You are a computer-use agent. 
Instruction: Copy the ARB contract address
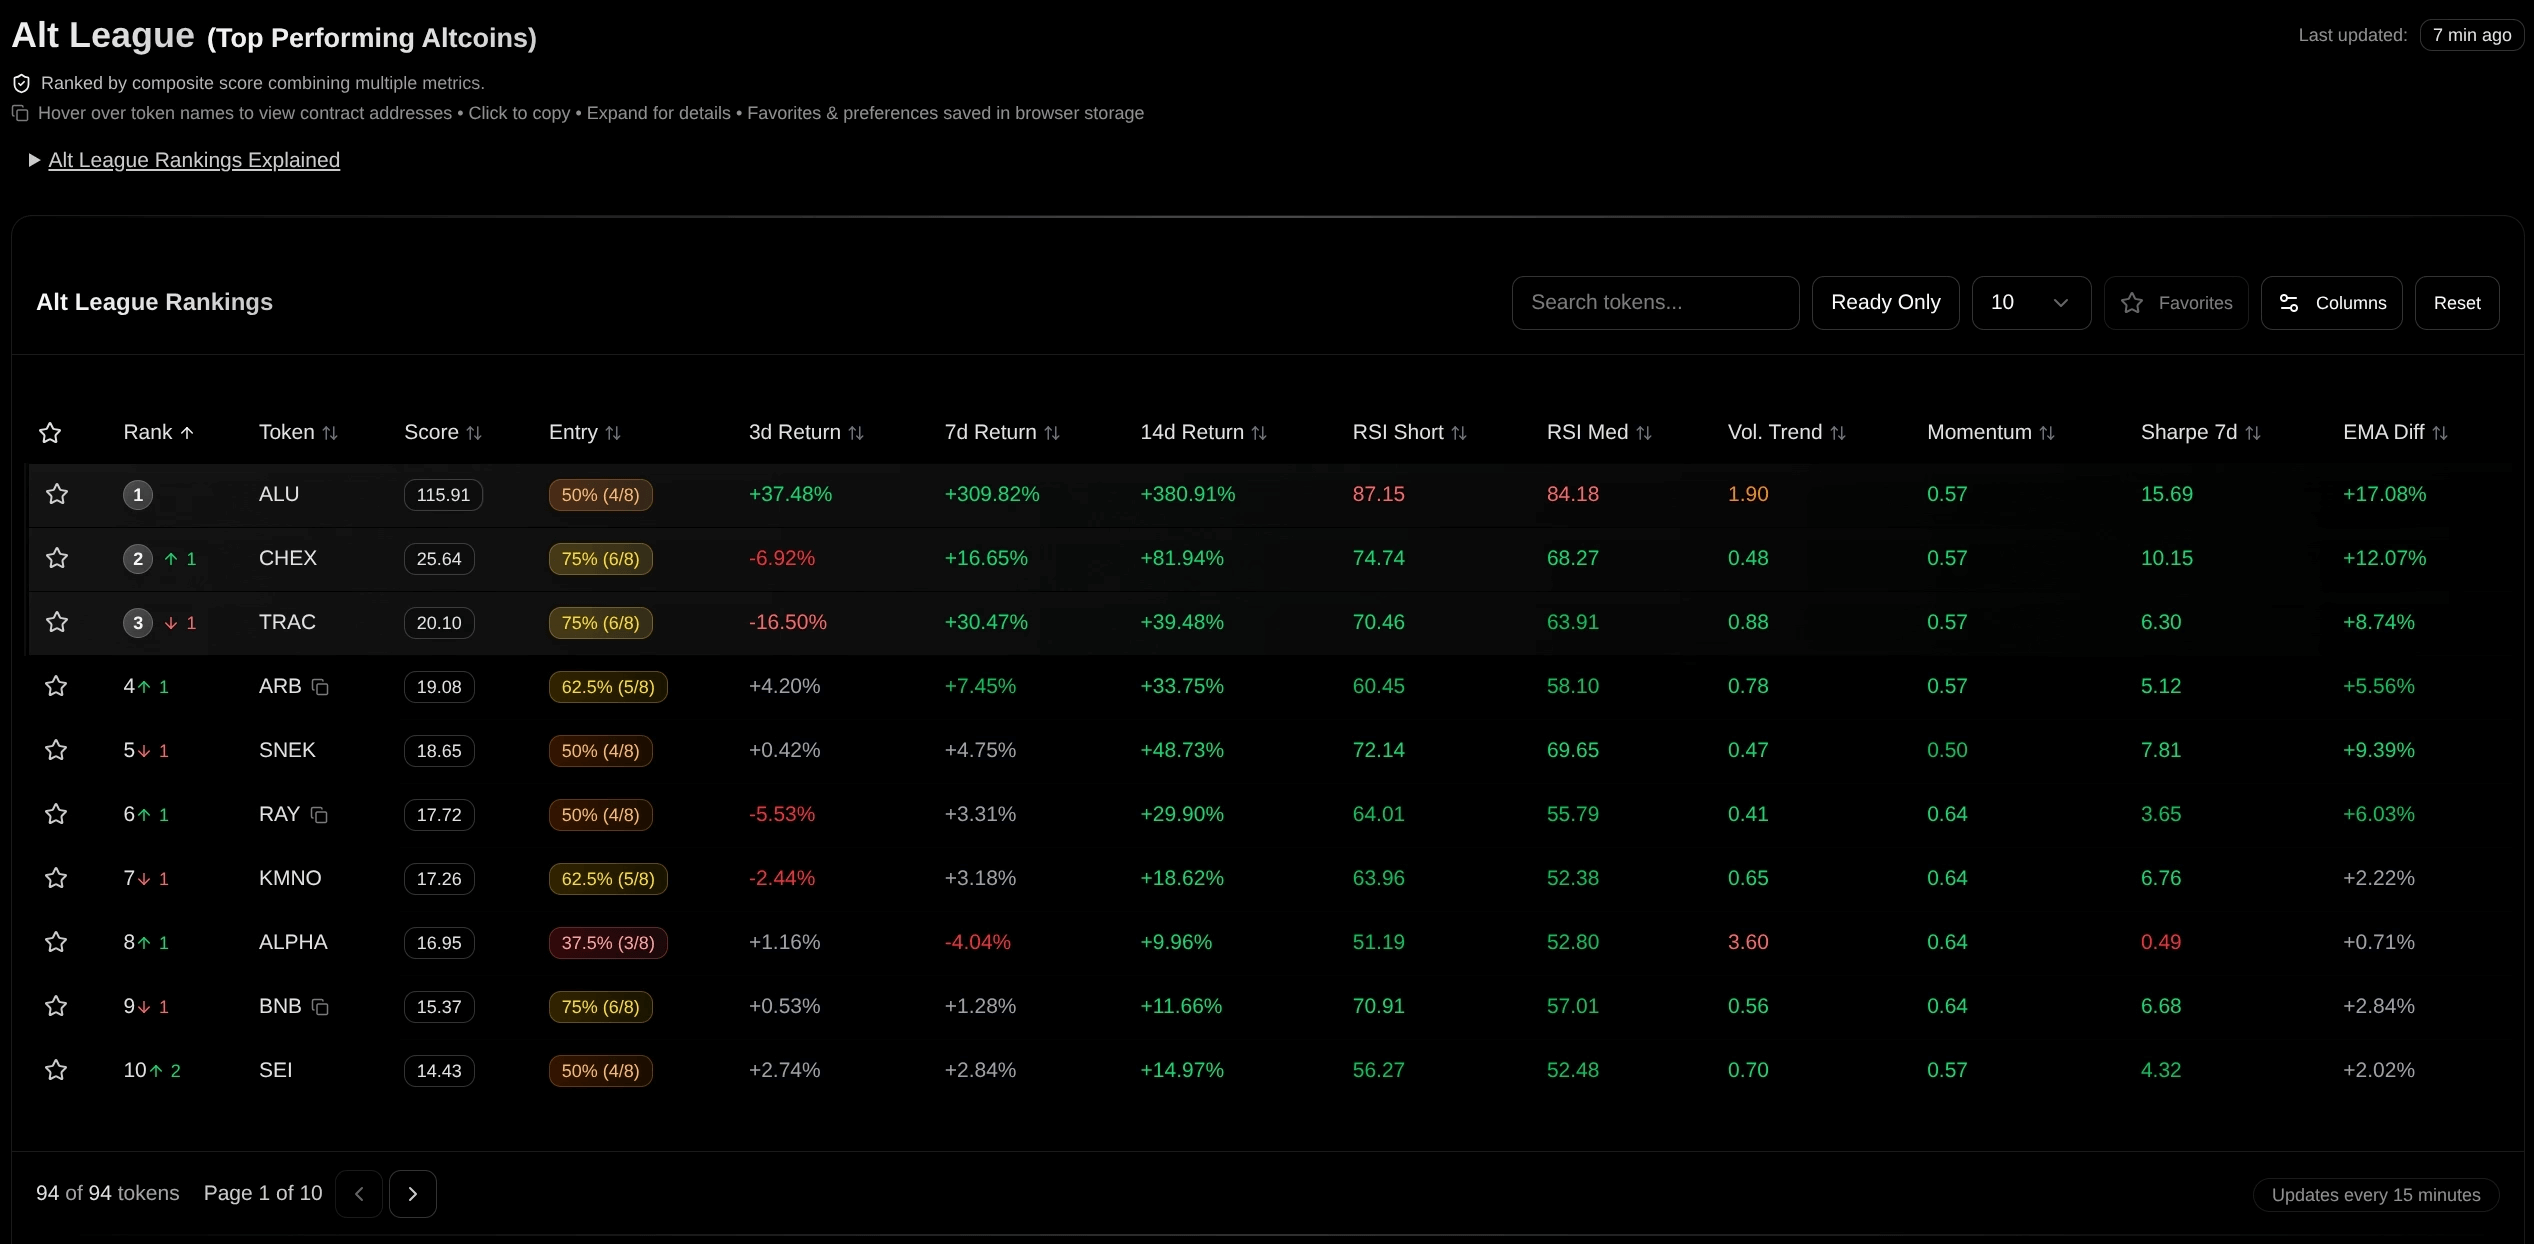click(x=320, y=687)
